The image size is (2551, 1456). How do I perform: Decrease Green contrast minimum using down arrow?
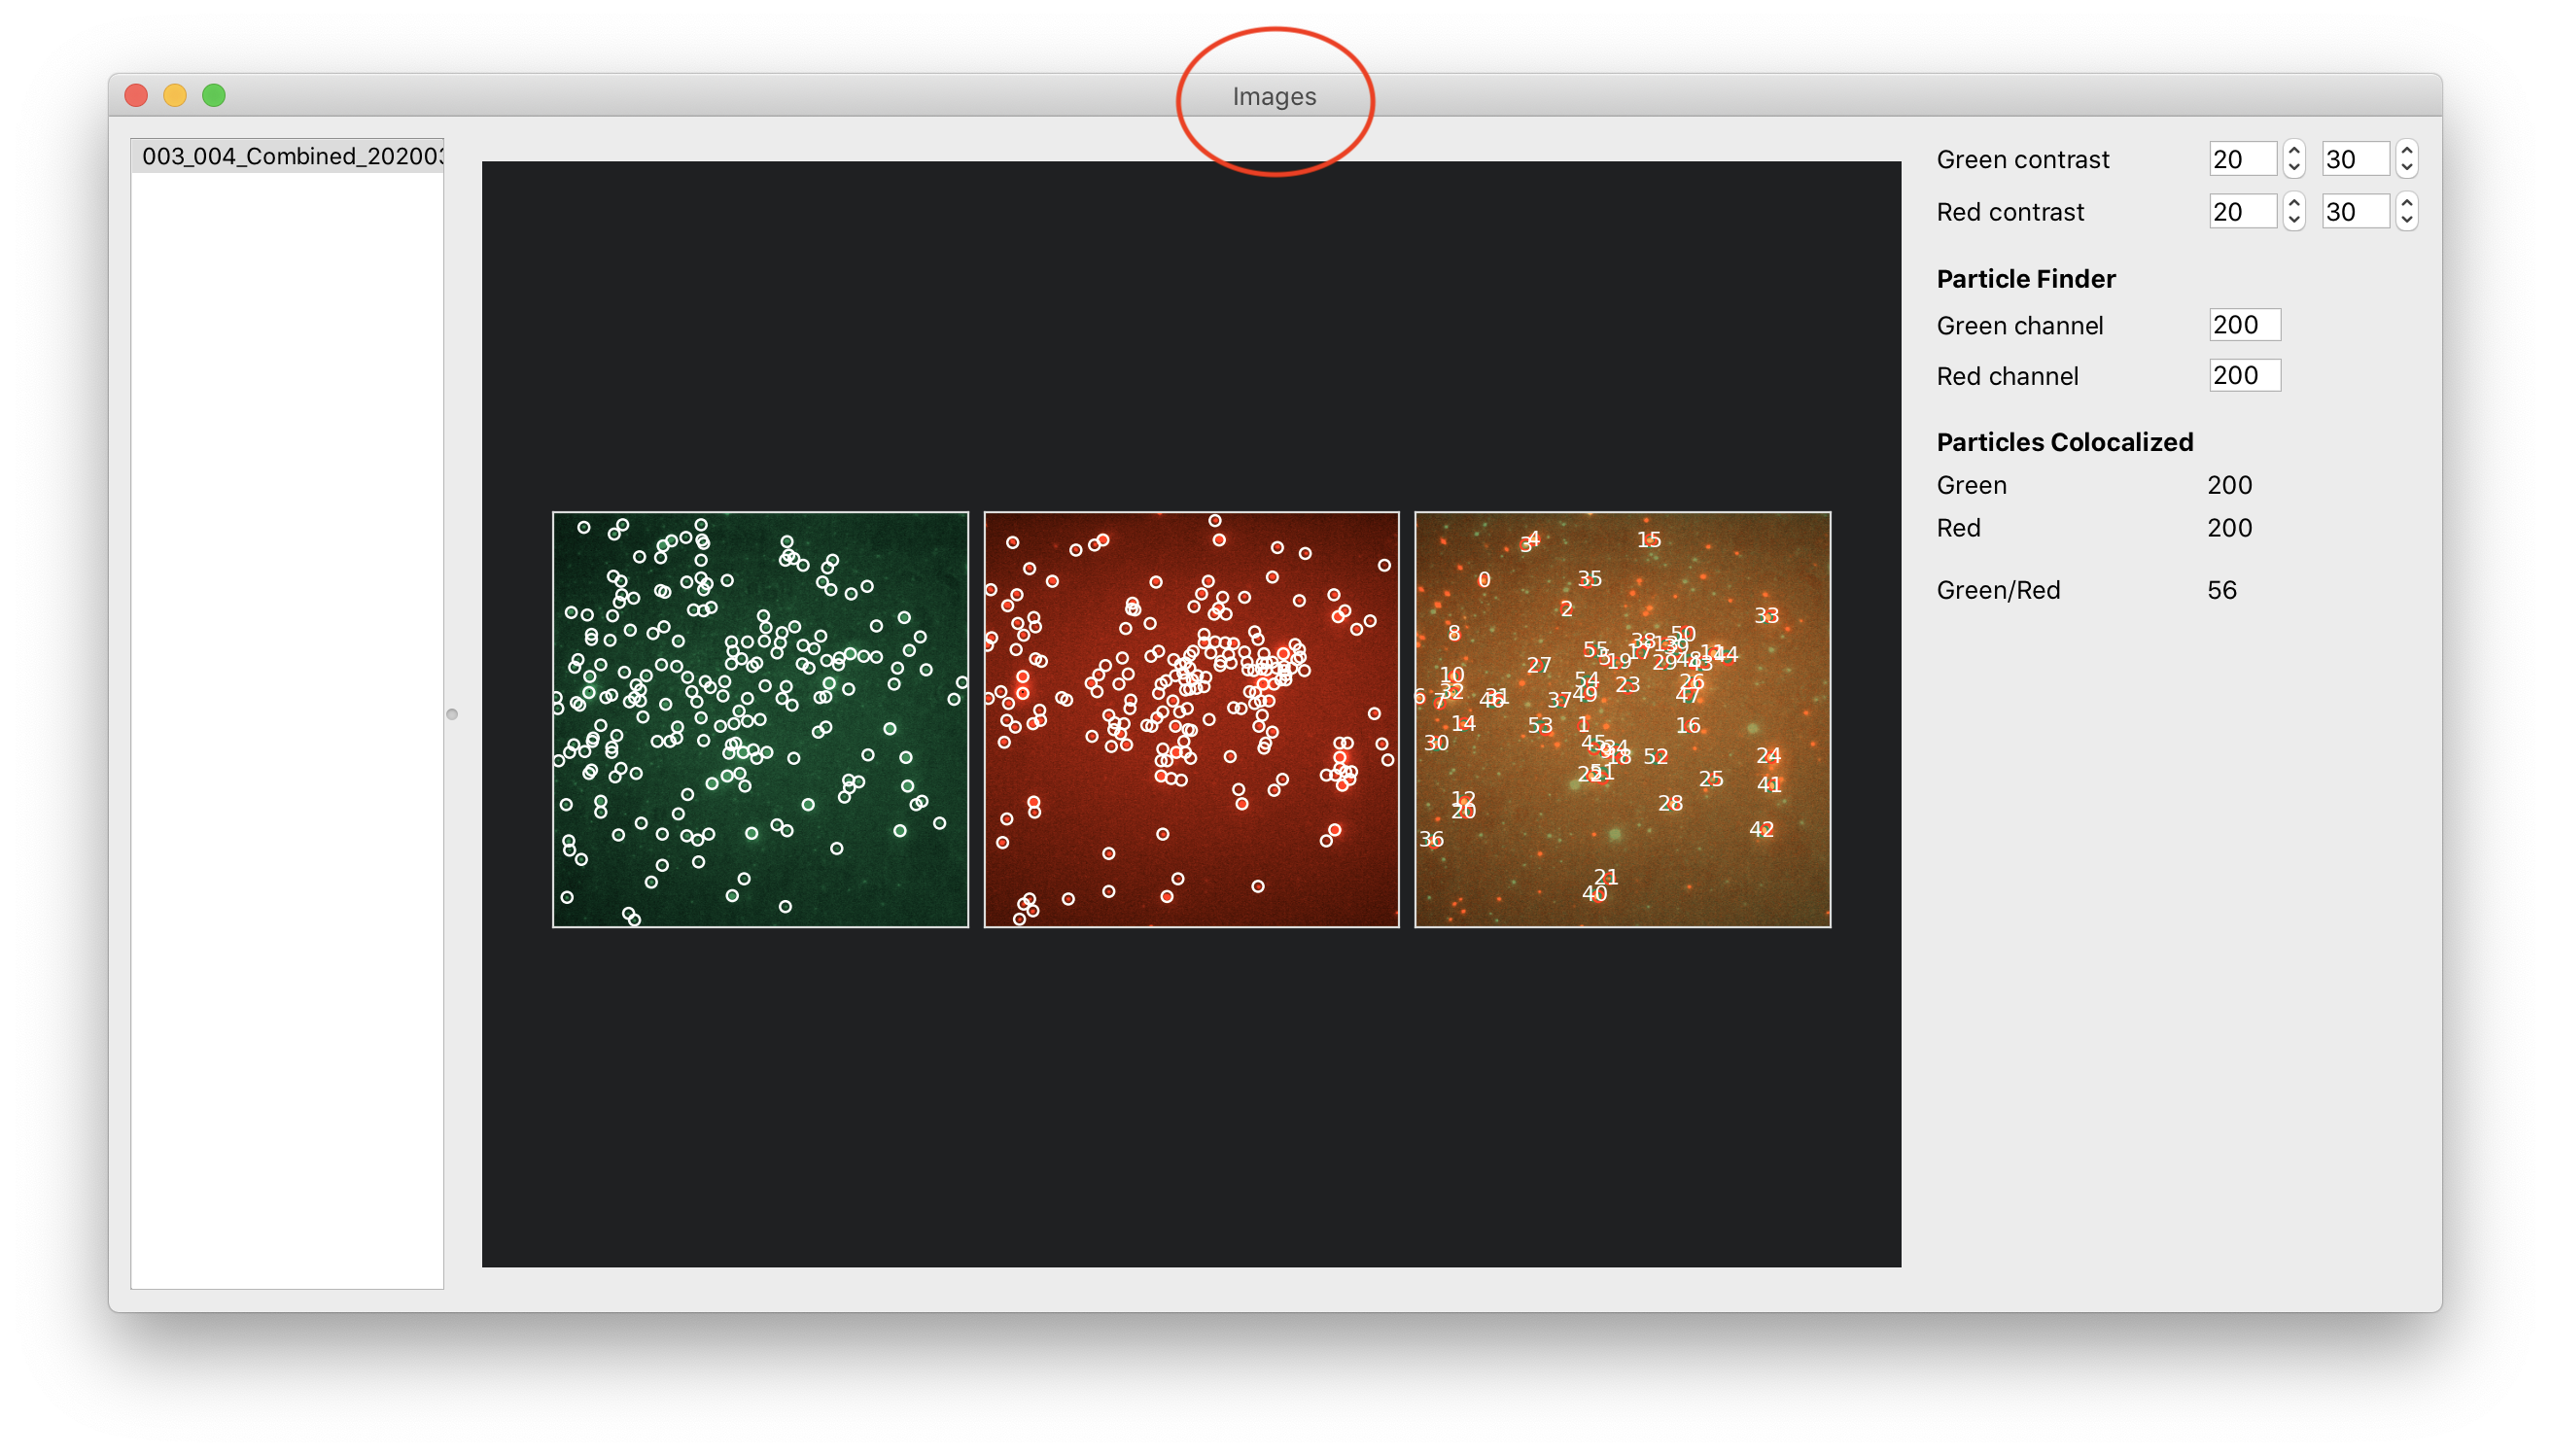tap(2294, 167)
